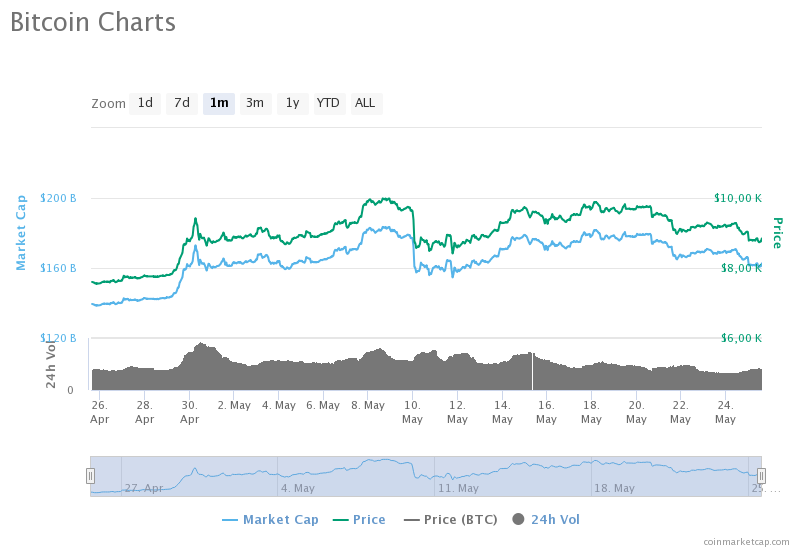Select YTD zoom range
This screenshot has height=550, width=800.
[328, 104]
